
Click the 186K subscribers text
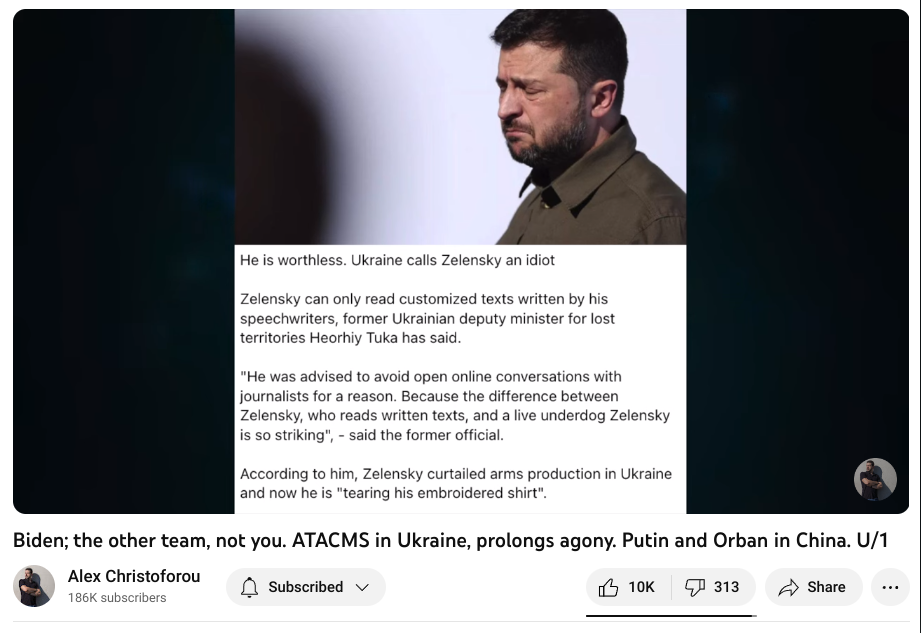117,597
